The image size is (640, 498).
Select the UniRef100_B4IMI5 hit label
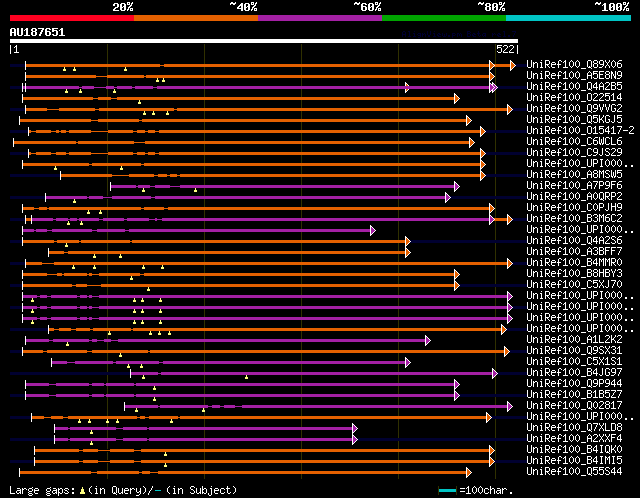574,461
